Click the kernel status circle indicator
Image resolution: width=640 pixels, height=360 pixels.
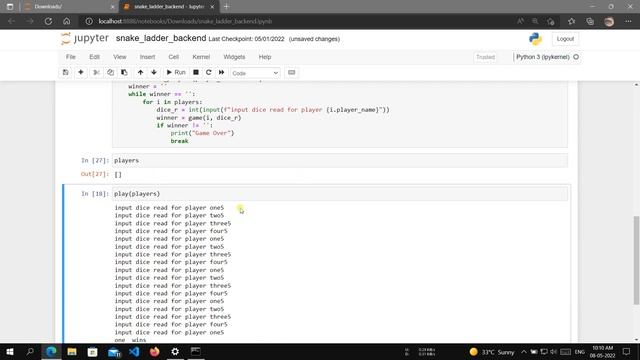click(576, 57)
